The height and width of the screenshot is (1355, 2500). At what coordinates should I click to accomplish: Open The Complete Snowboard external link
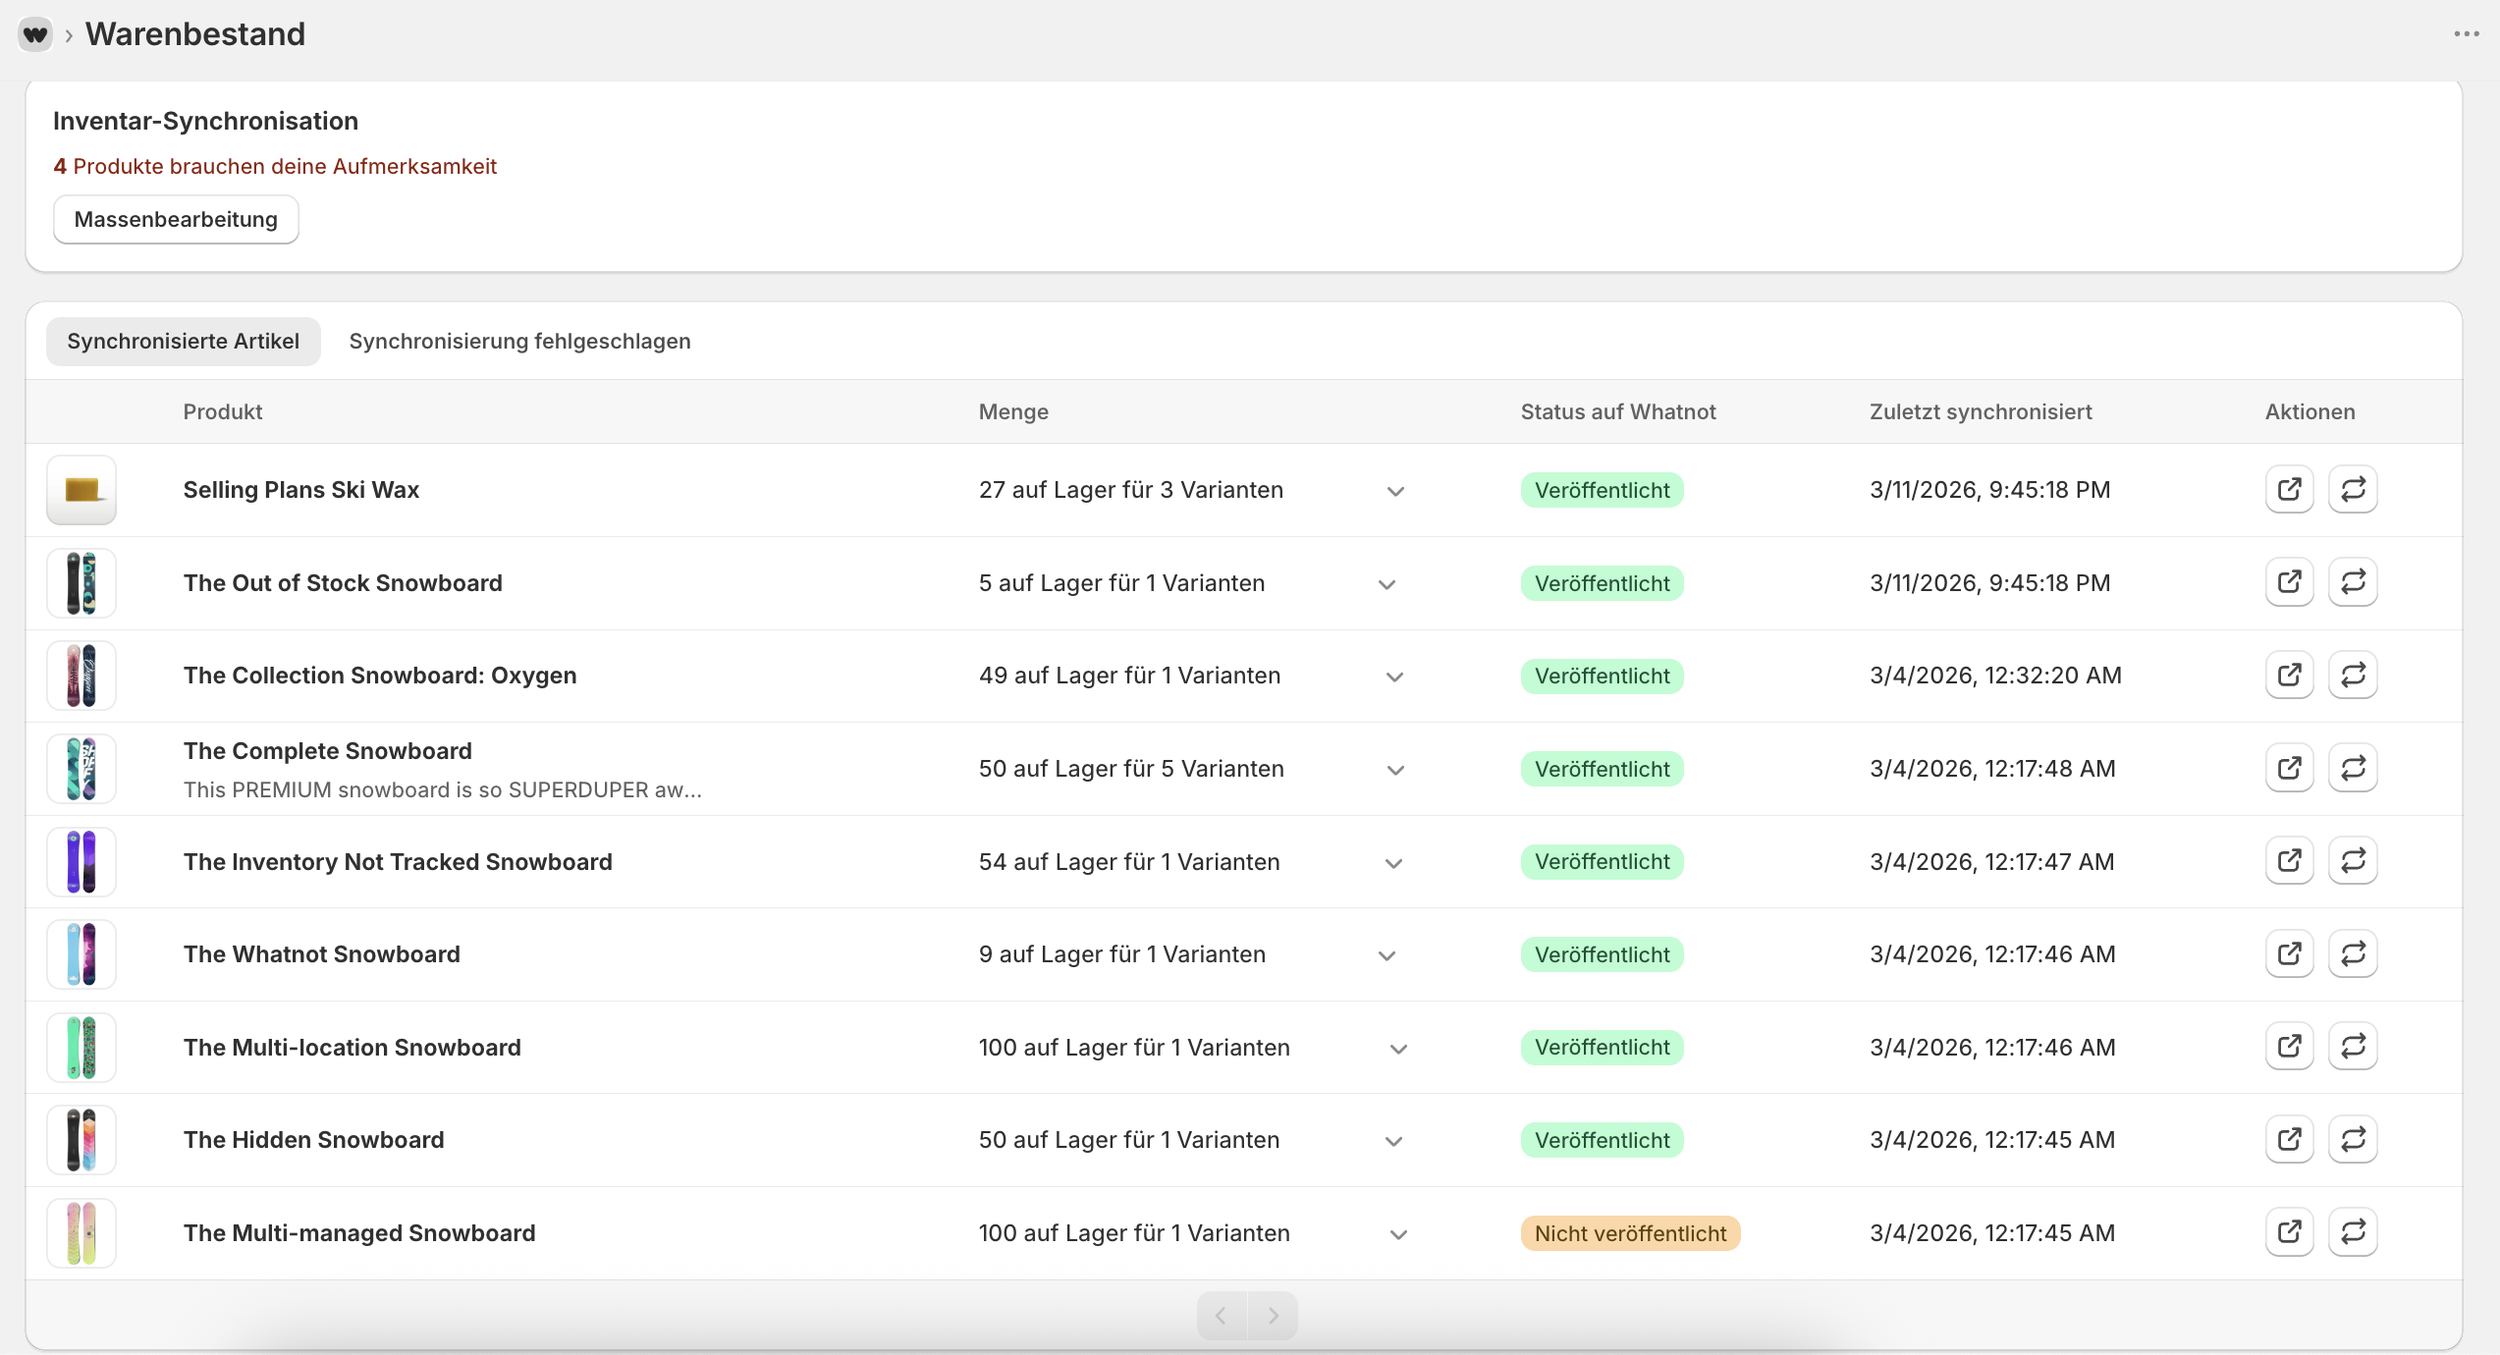(x=2288, y=769)
